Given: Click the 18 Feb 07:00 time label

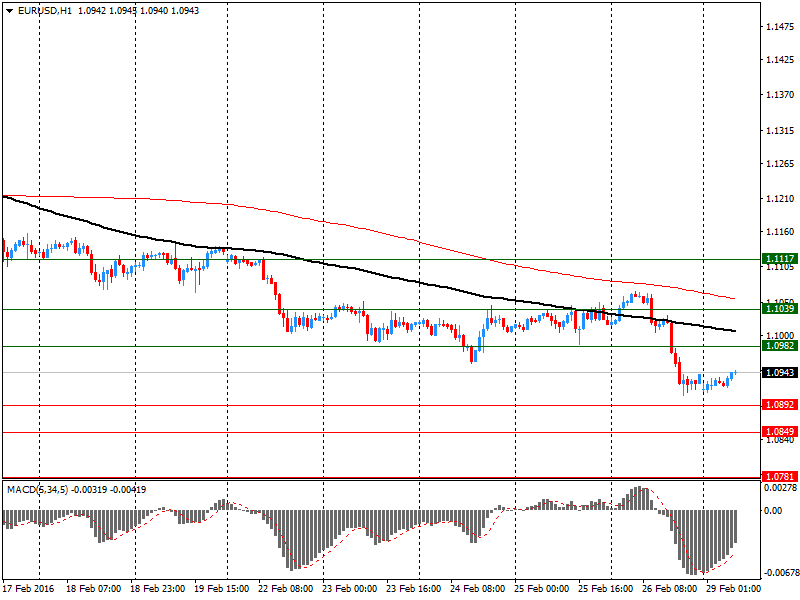Looking at the screenshot, I should coord(93,588).
